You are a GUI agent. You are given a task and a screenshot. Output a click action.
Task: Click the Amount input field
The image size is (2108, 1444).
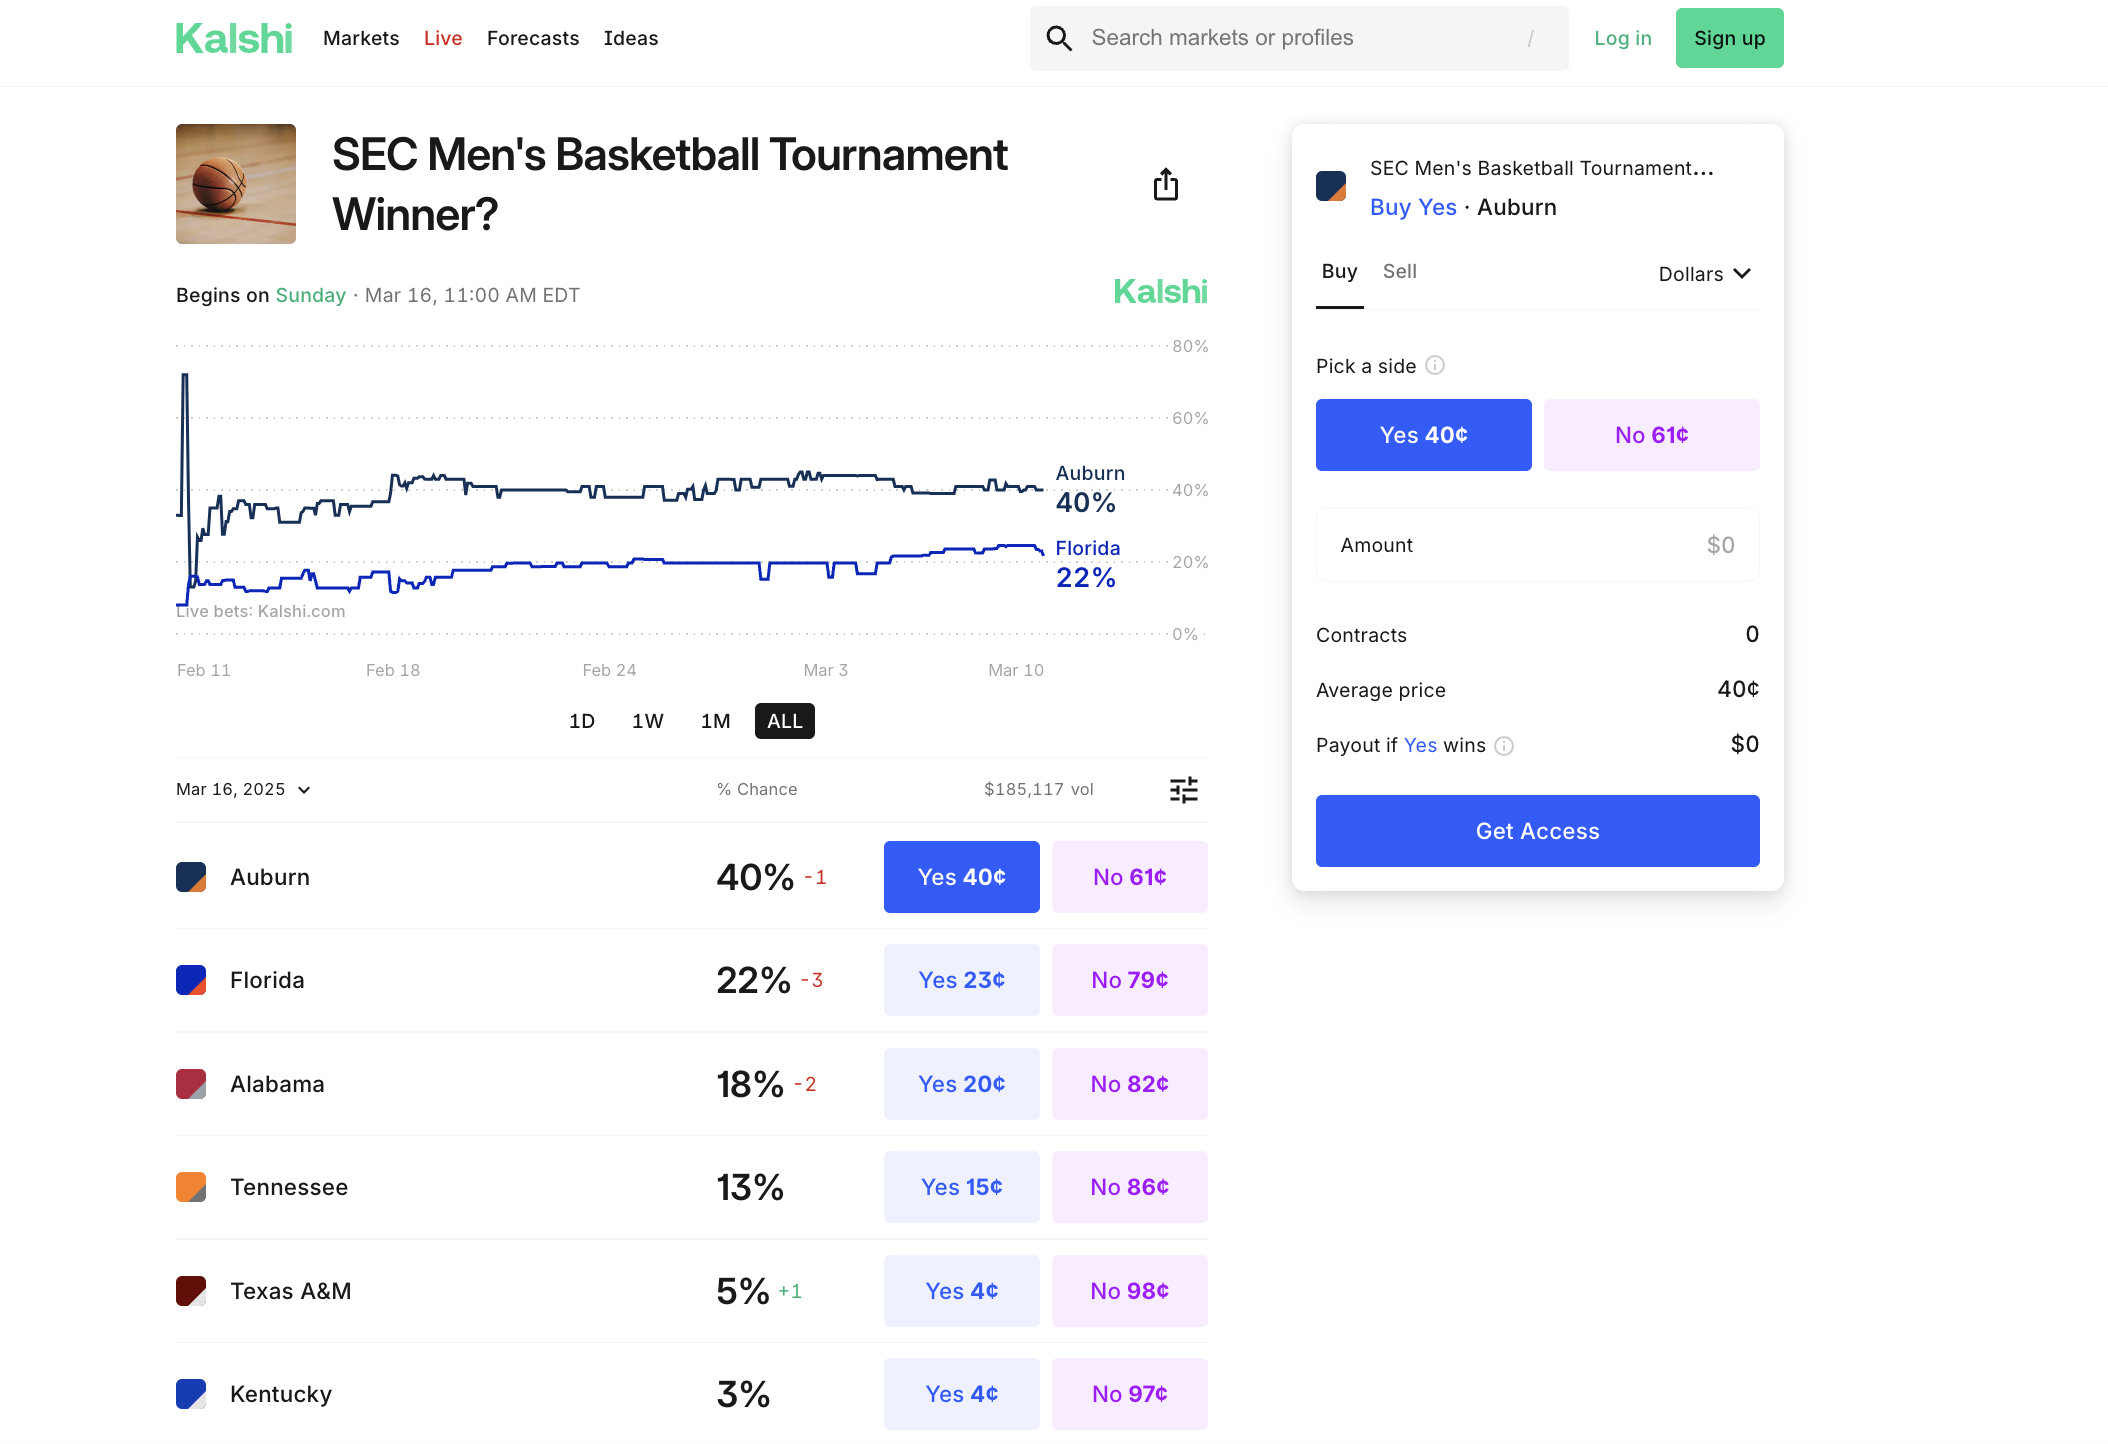tap(1538, 545)
